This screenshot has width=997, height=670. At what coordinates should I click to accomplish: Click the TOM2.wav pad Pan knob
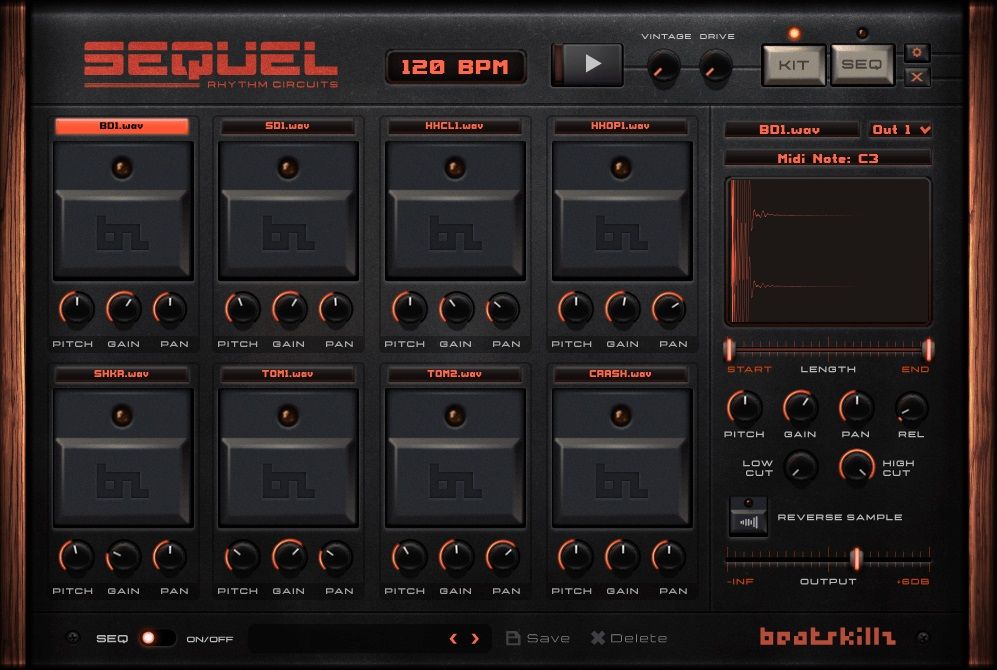tap(503, 557)
